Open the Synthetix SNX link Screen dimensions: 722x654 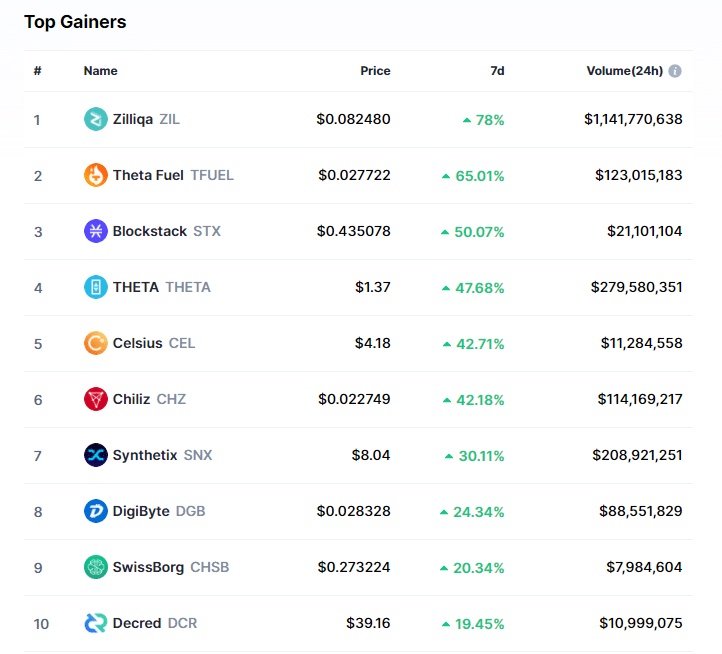(146, 455)
